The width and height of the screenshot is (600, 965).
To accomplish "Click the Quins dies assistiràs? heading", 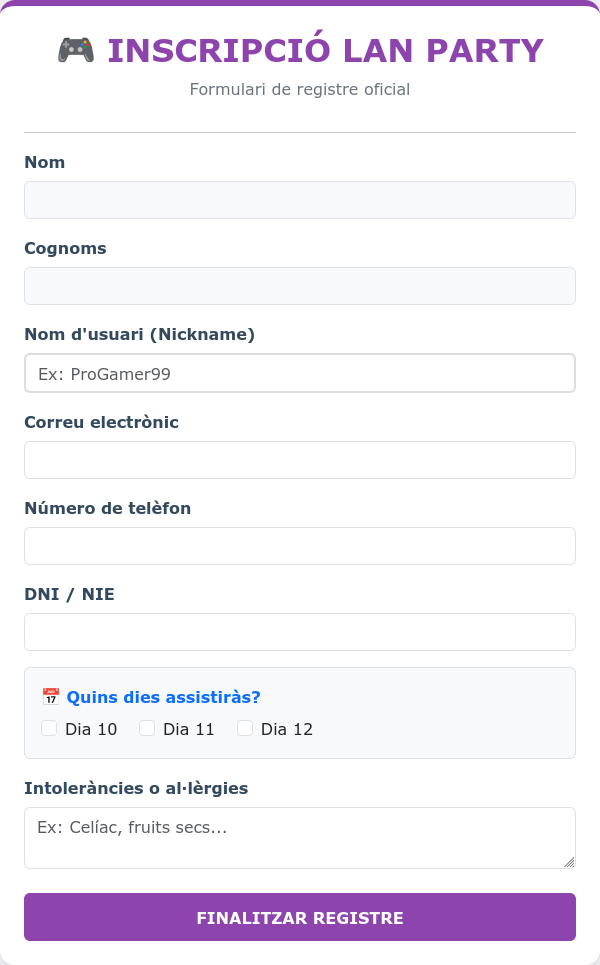I will click(x=163, y=698).
